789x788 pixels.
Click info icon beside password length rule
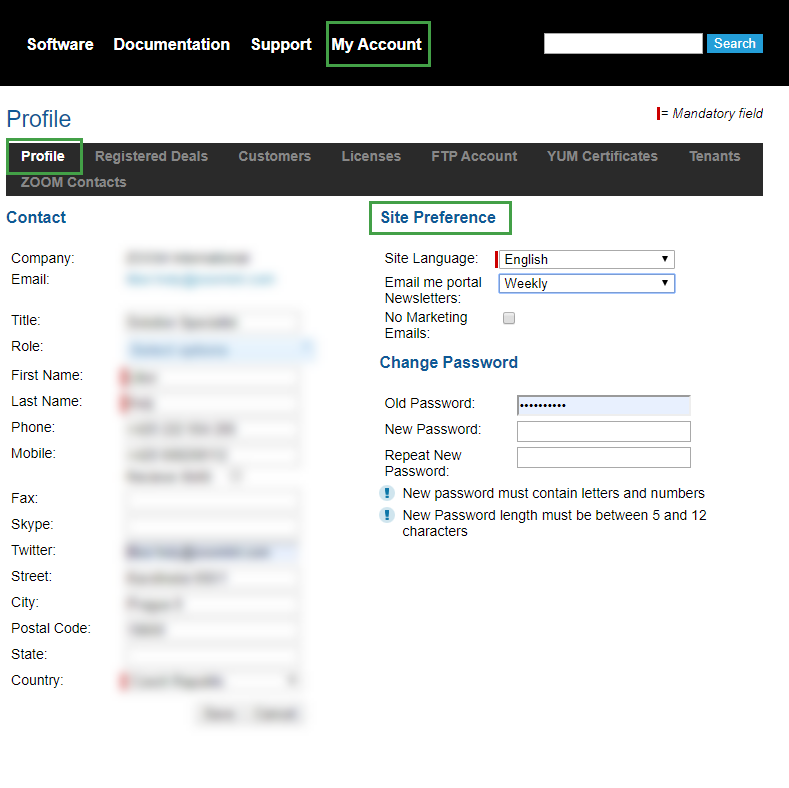click(x=387, y=515)
